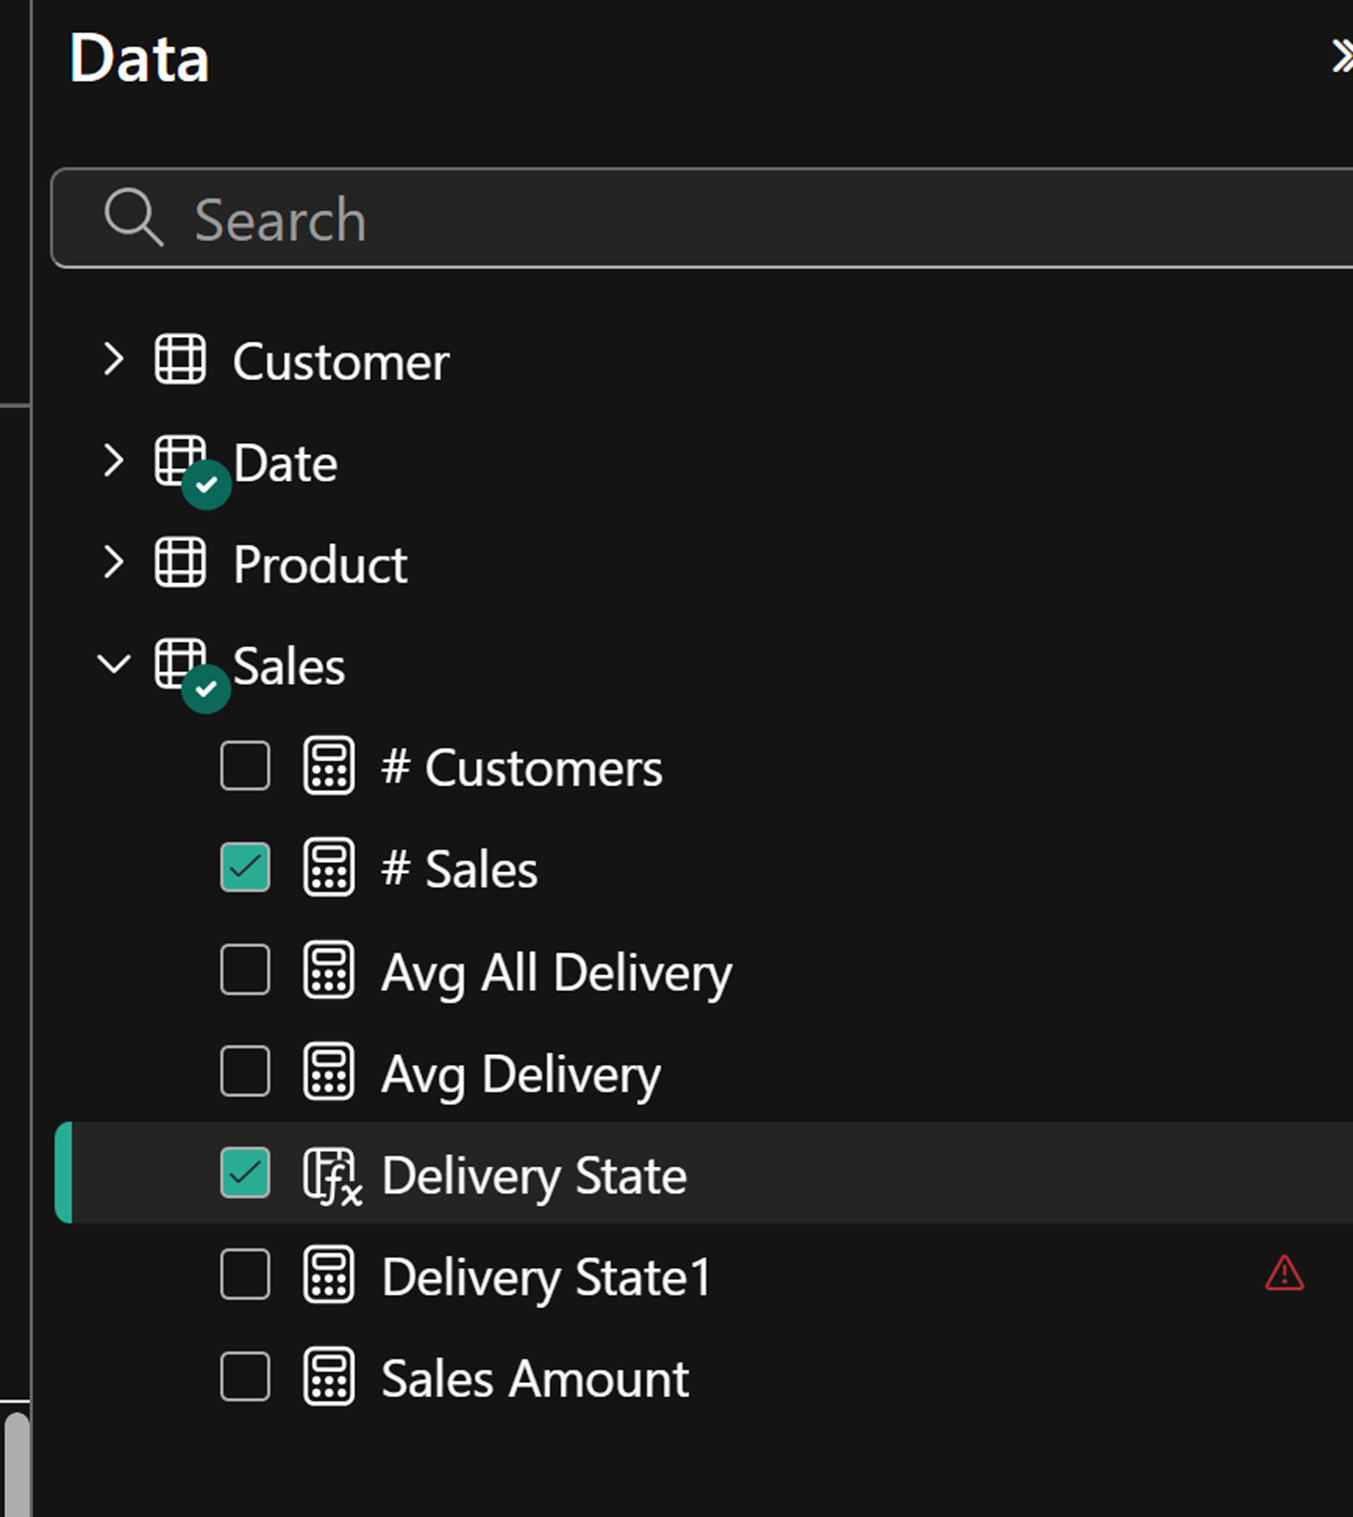Image resolution: width=1353 pixels, height=1517 pixels.
Task: Expand the Product table
Action: tap(114, 563)
